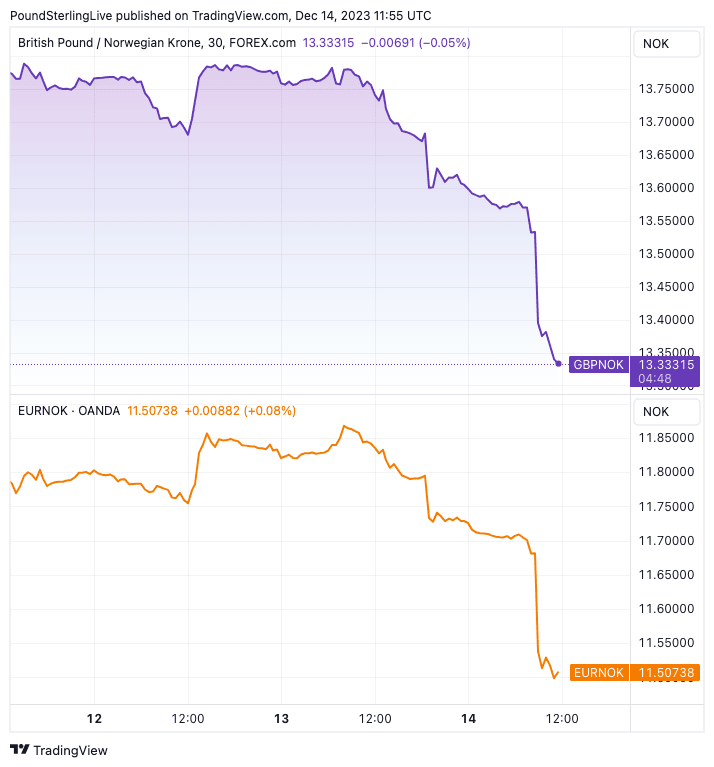This screenshot has width=714, height=767.
Task: Select the purple 13.33315 price tag
Action: point(666,365)
